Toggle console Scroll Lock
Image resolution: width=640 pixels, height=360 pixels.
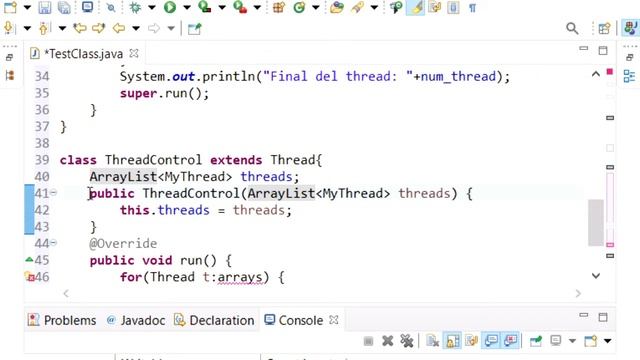coord(452,341)
